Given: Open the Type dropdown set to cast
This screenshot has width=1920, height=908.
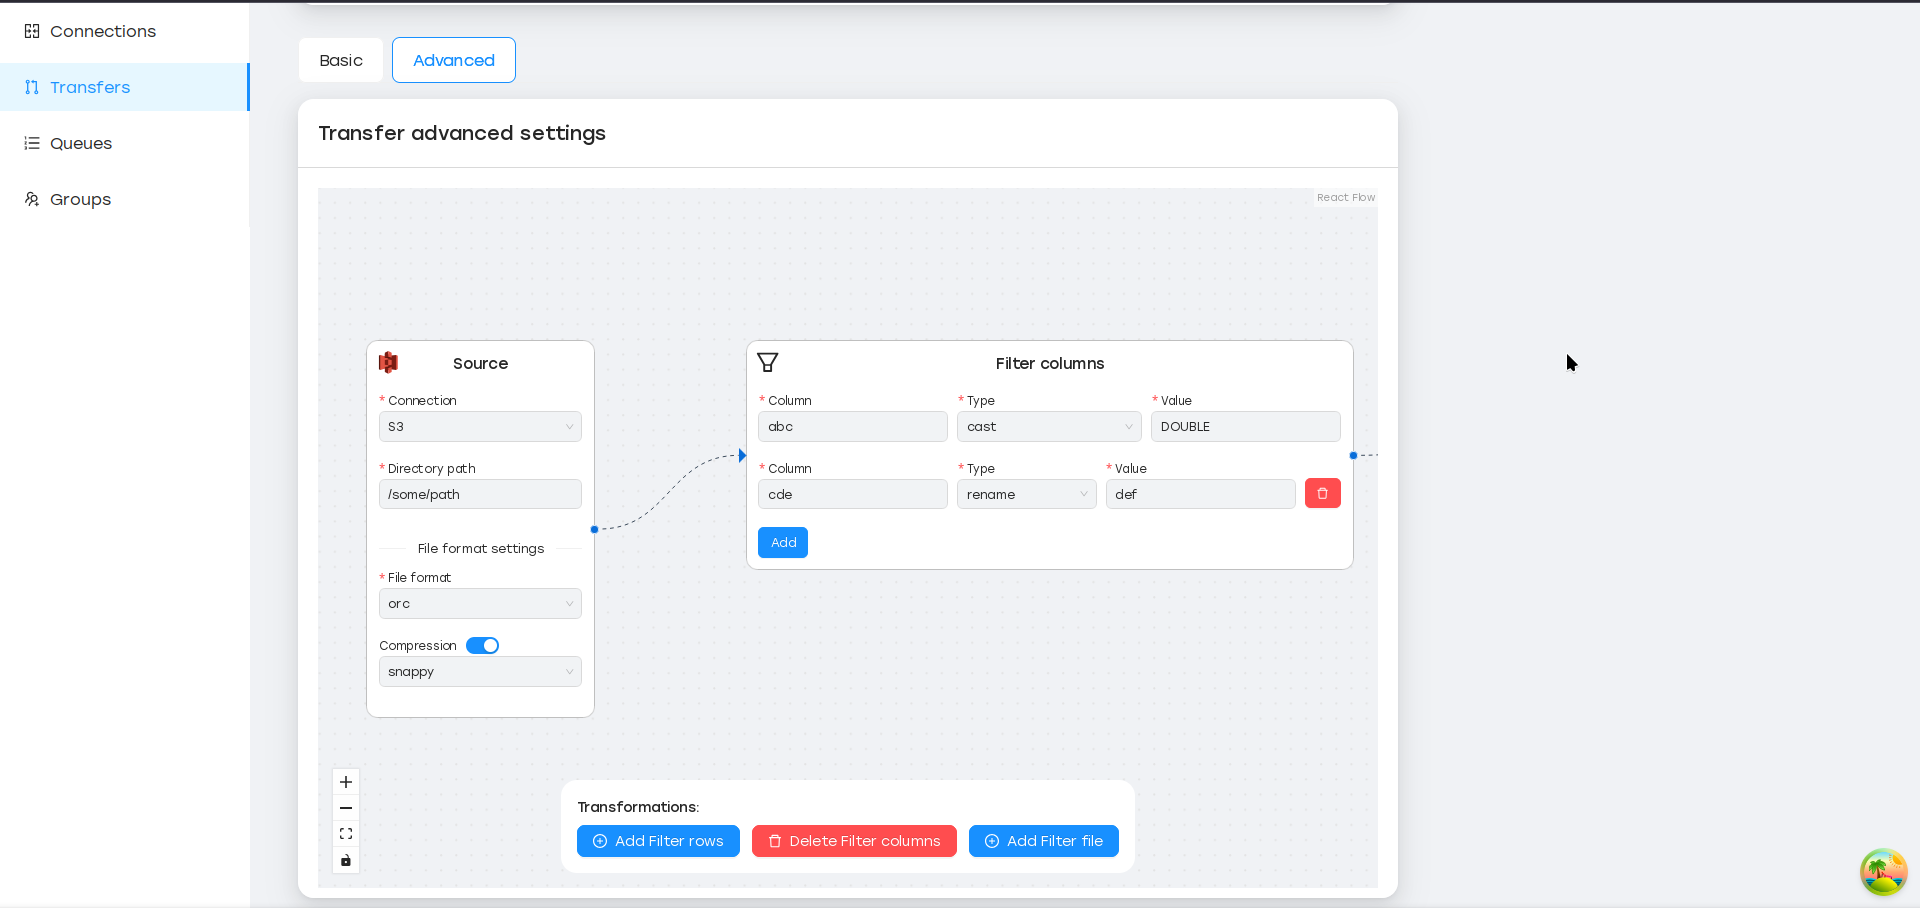Looking at the screenshot, I should tap(1048, 427).
